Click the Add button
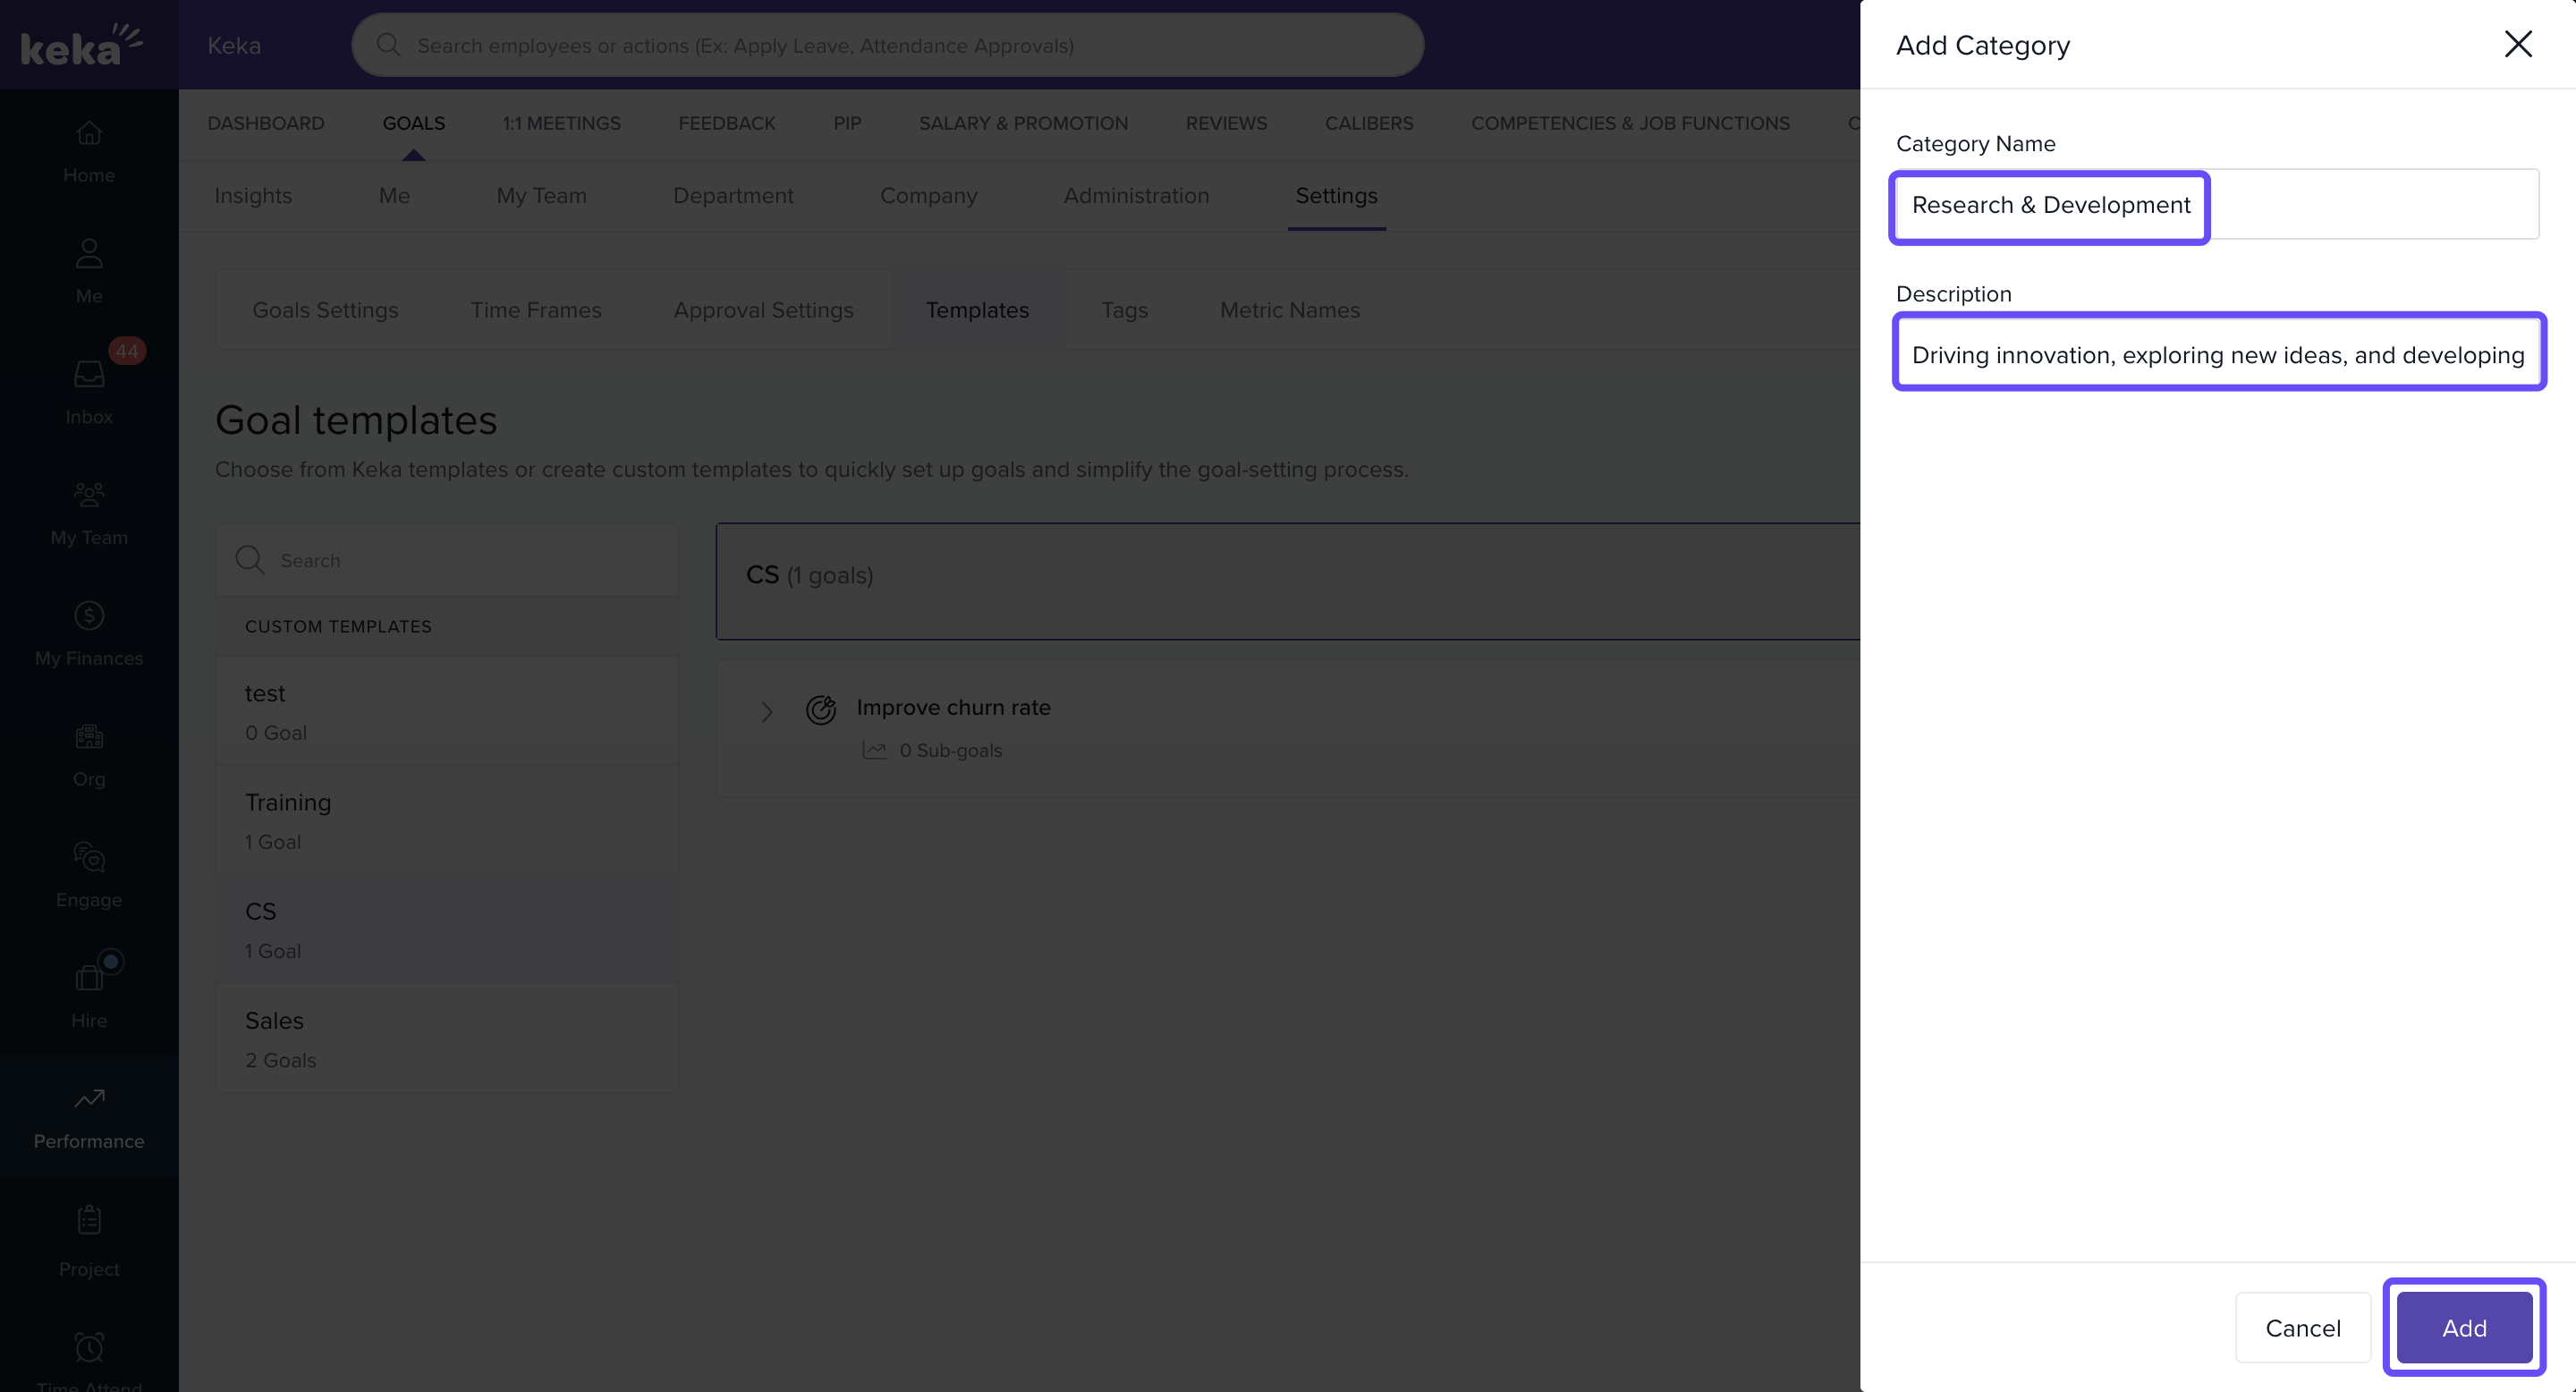The image size is (2576, 1392). [2463, 1327]
